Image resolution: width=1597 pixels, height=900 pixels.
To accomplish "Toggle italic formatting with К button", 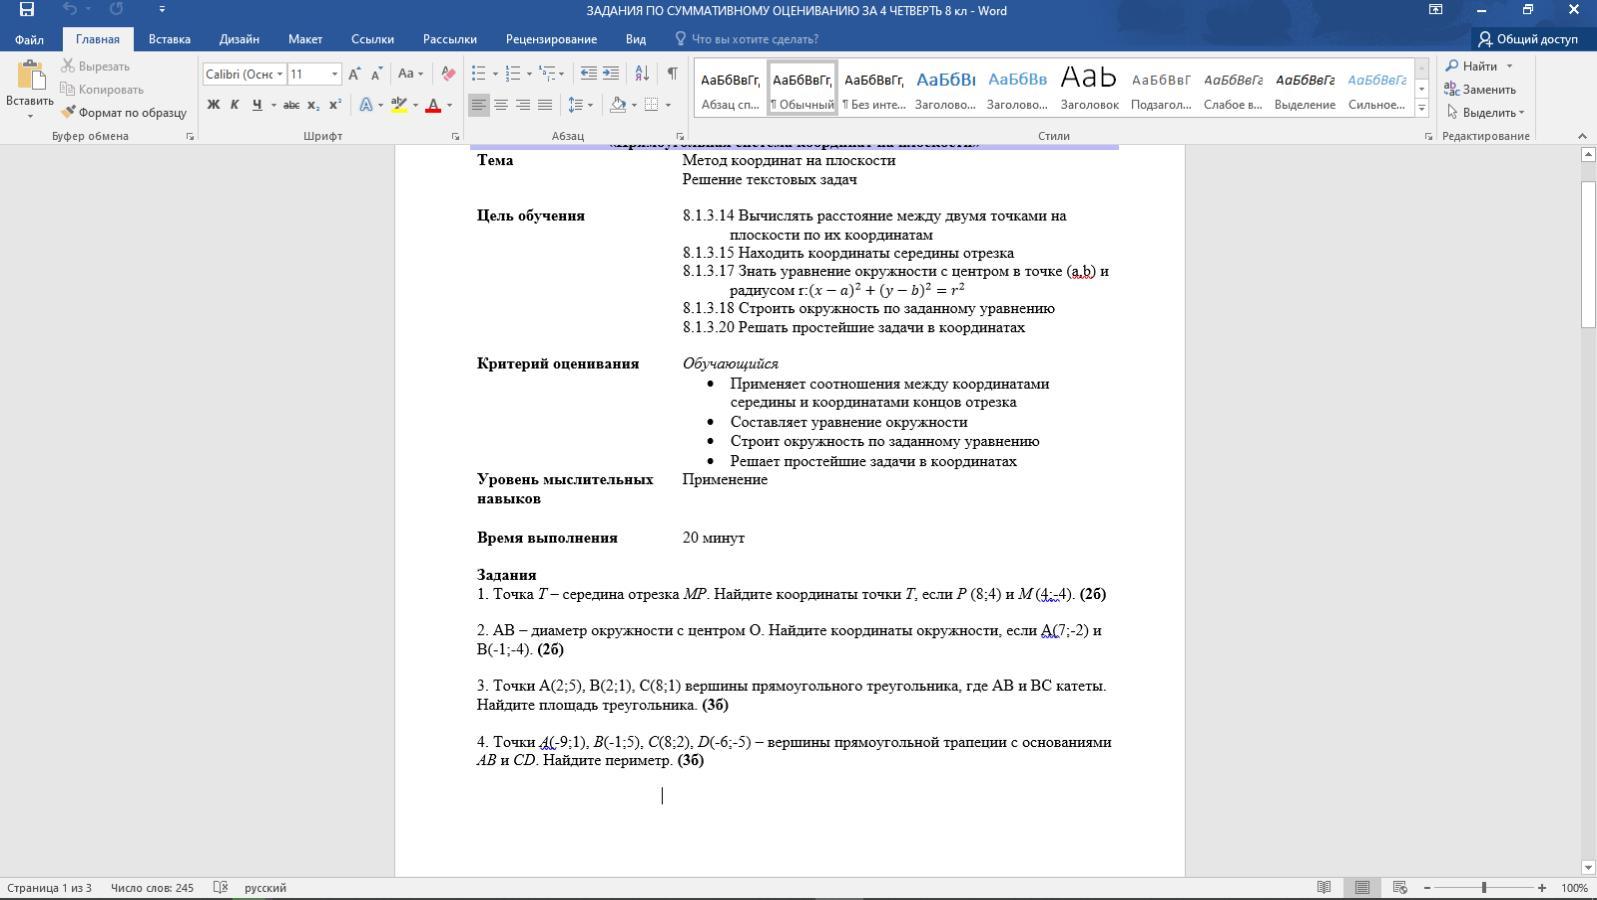I will click(x=235, y=104).
